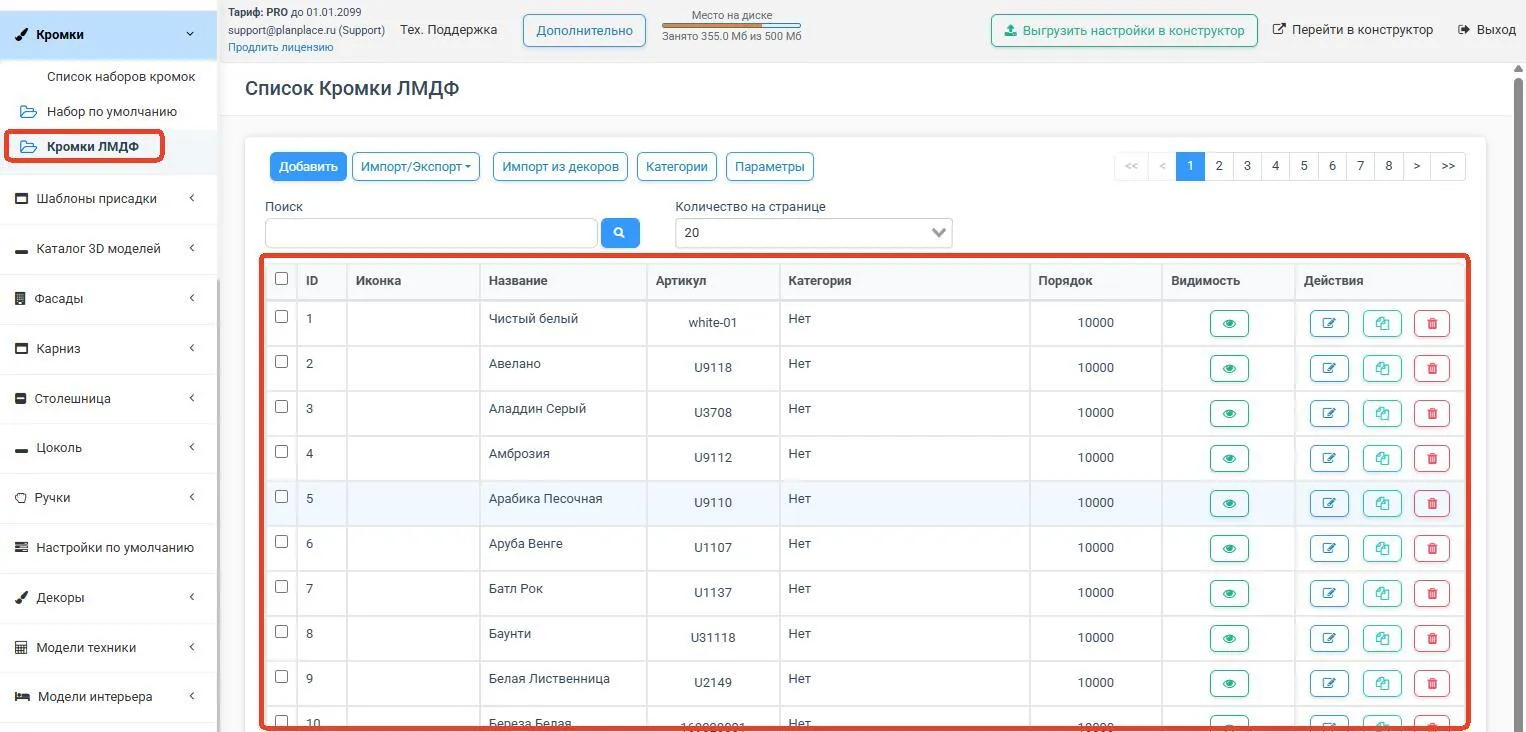Go to page 8
The width and height of the screenshot is (1526, 732).
coord(1389,167)
